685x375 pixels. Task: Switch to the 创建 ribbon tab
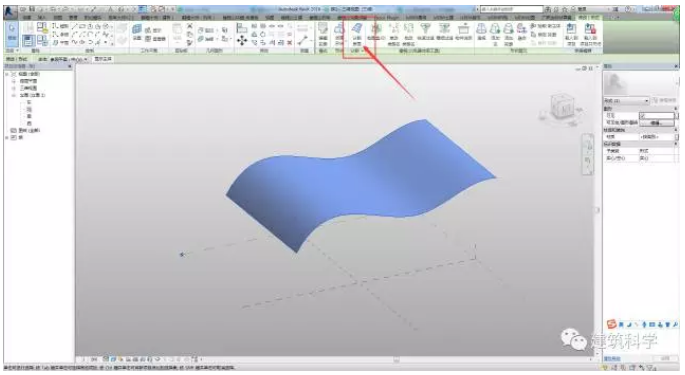(x=27, y=18)
